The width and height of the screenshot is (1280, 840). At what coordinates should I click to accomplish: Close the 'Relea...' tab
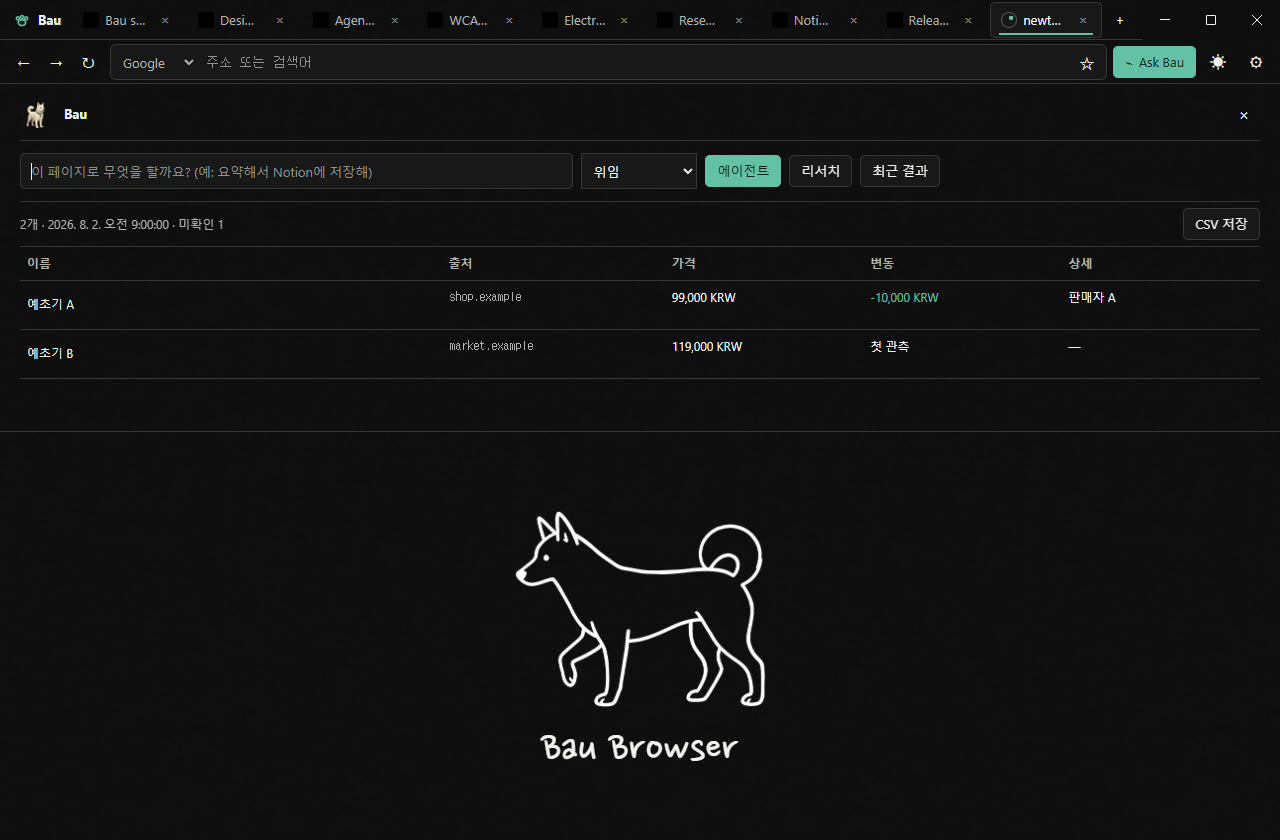point(968,20)
